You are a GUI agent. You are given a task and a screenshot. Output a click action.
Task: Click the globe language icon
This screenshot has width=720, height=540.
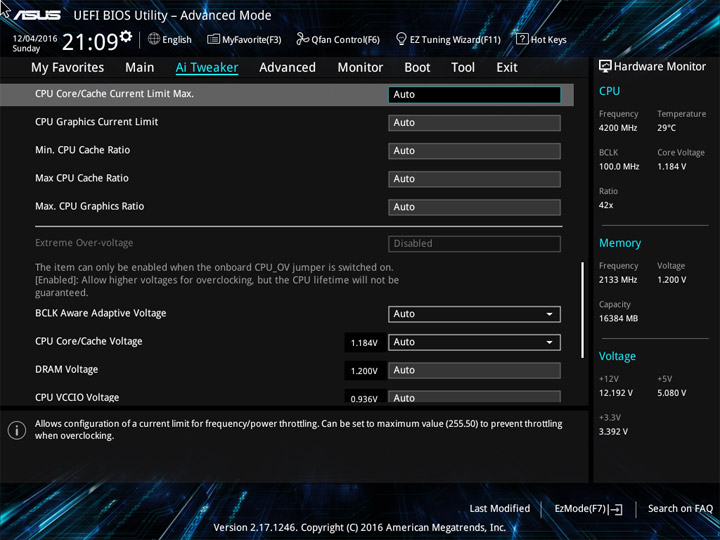coord(154,39)
